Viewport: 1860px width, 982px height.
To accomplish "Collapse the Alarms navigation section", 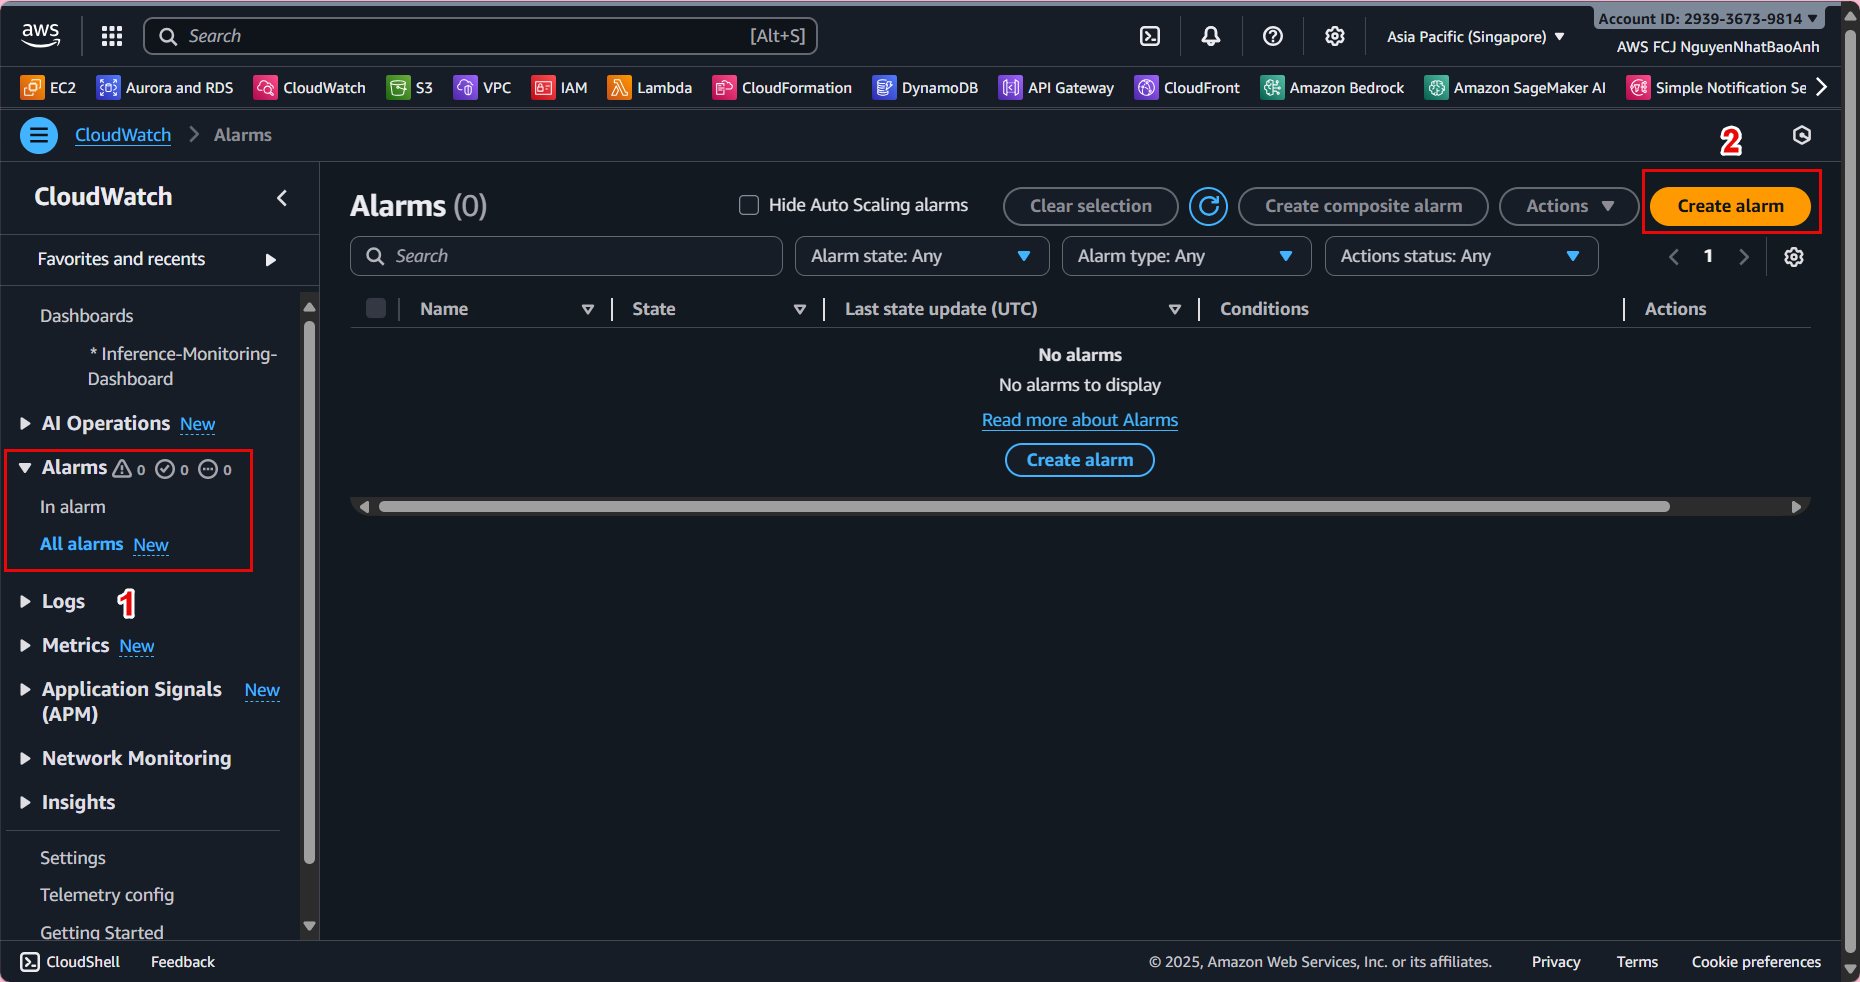I will 25,467.
